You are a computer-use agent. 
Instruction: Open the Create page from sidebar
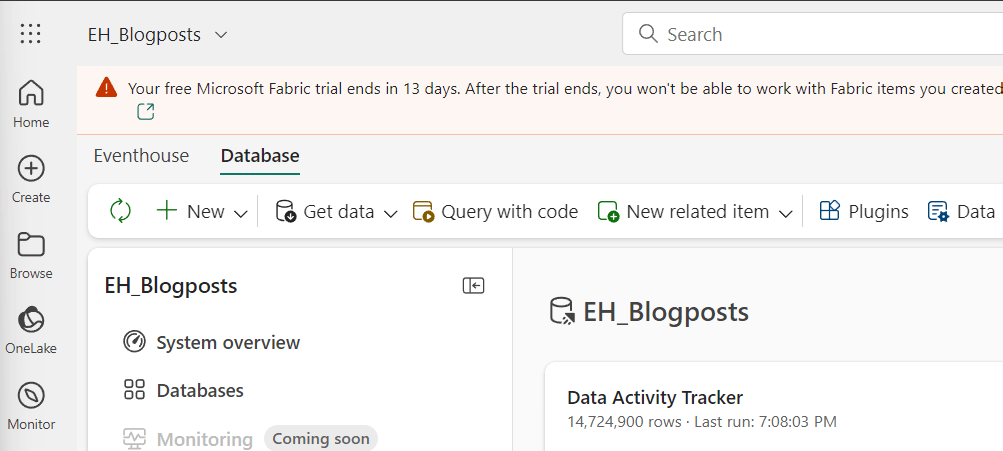31,179
